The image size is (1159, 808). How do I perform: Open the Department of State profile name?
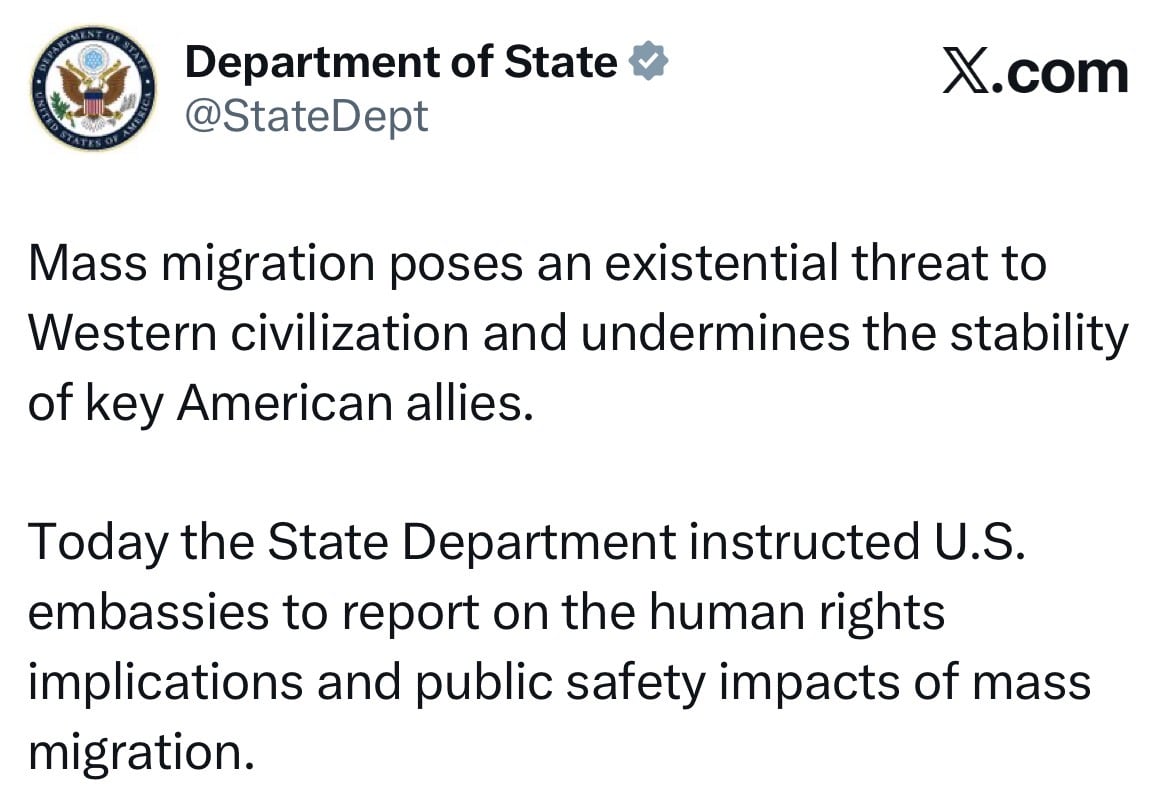tap(401, 63)
